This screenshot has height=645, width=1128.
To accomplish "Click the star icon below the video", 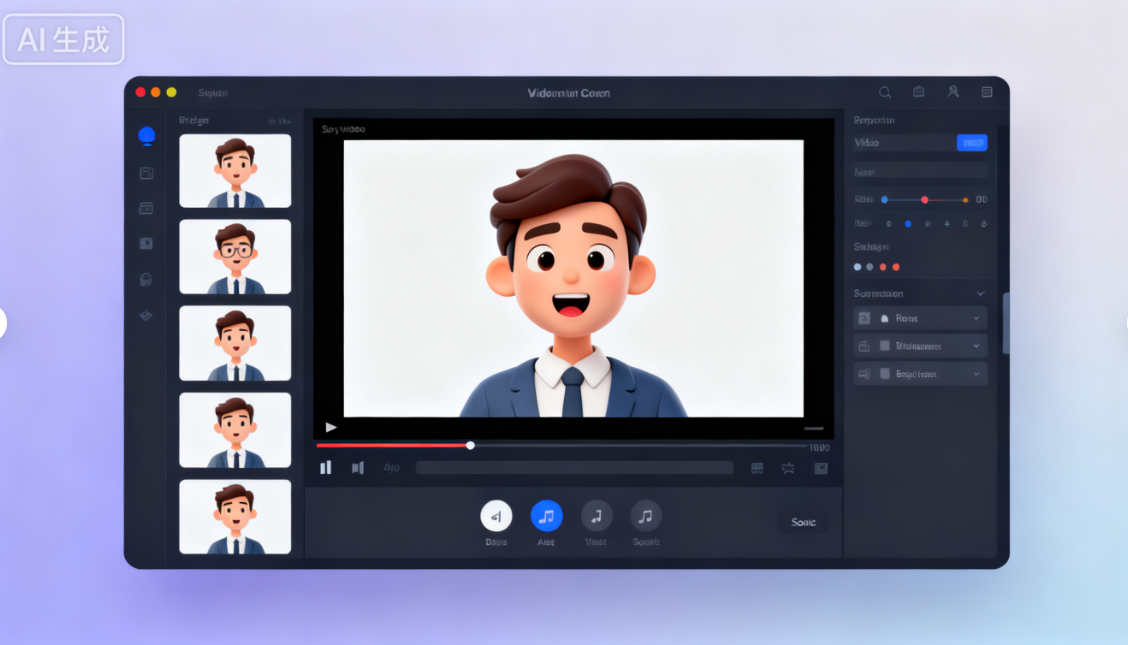I will (x=788, y=468).
